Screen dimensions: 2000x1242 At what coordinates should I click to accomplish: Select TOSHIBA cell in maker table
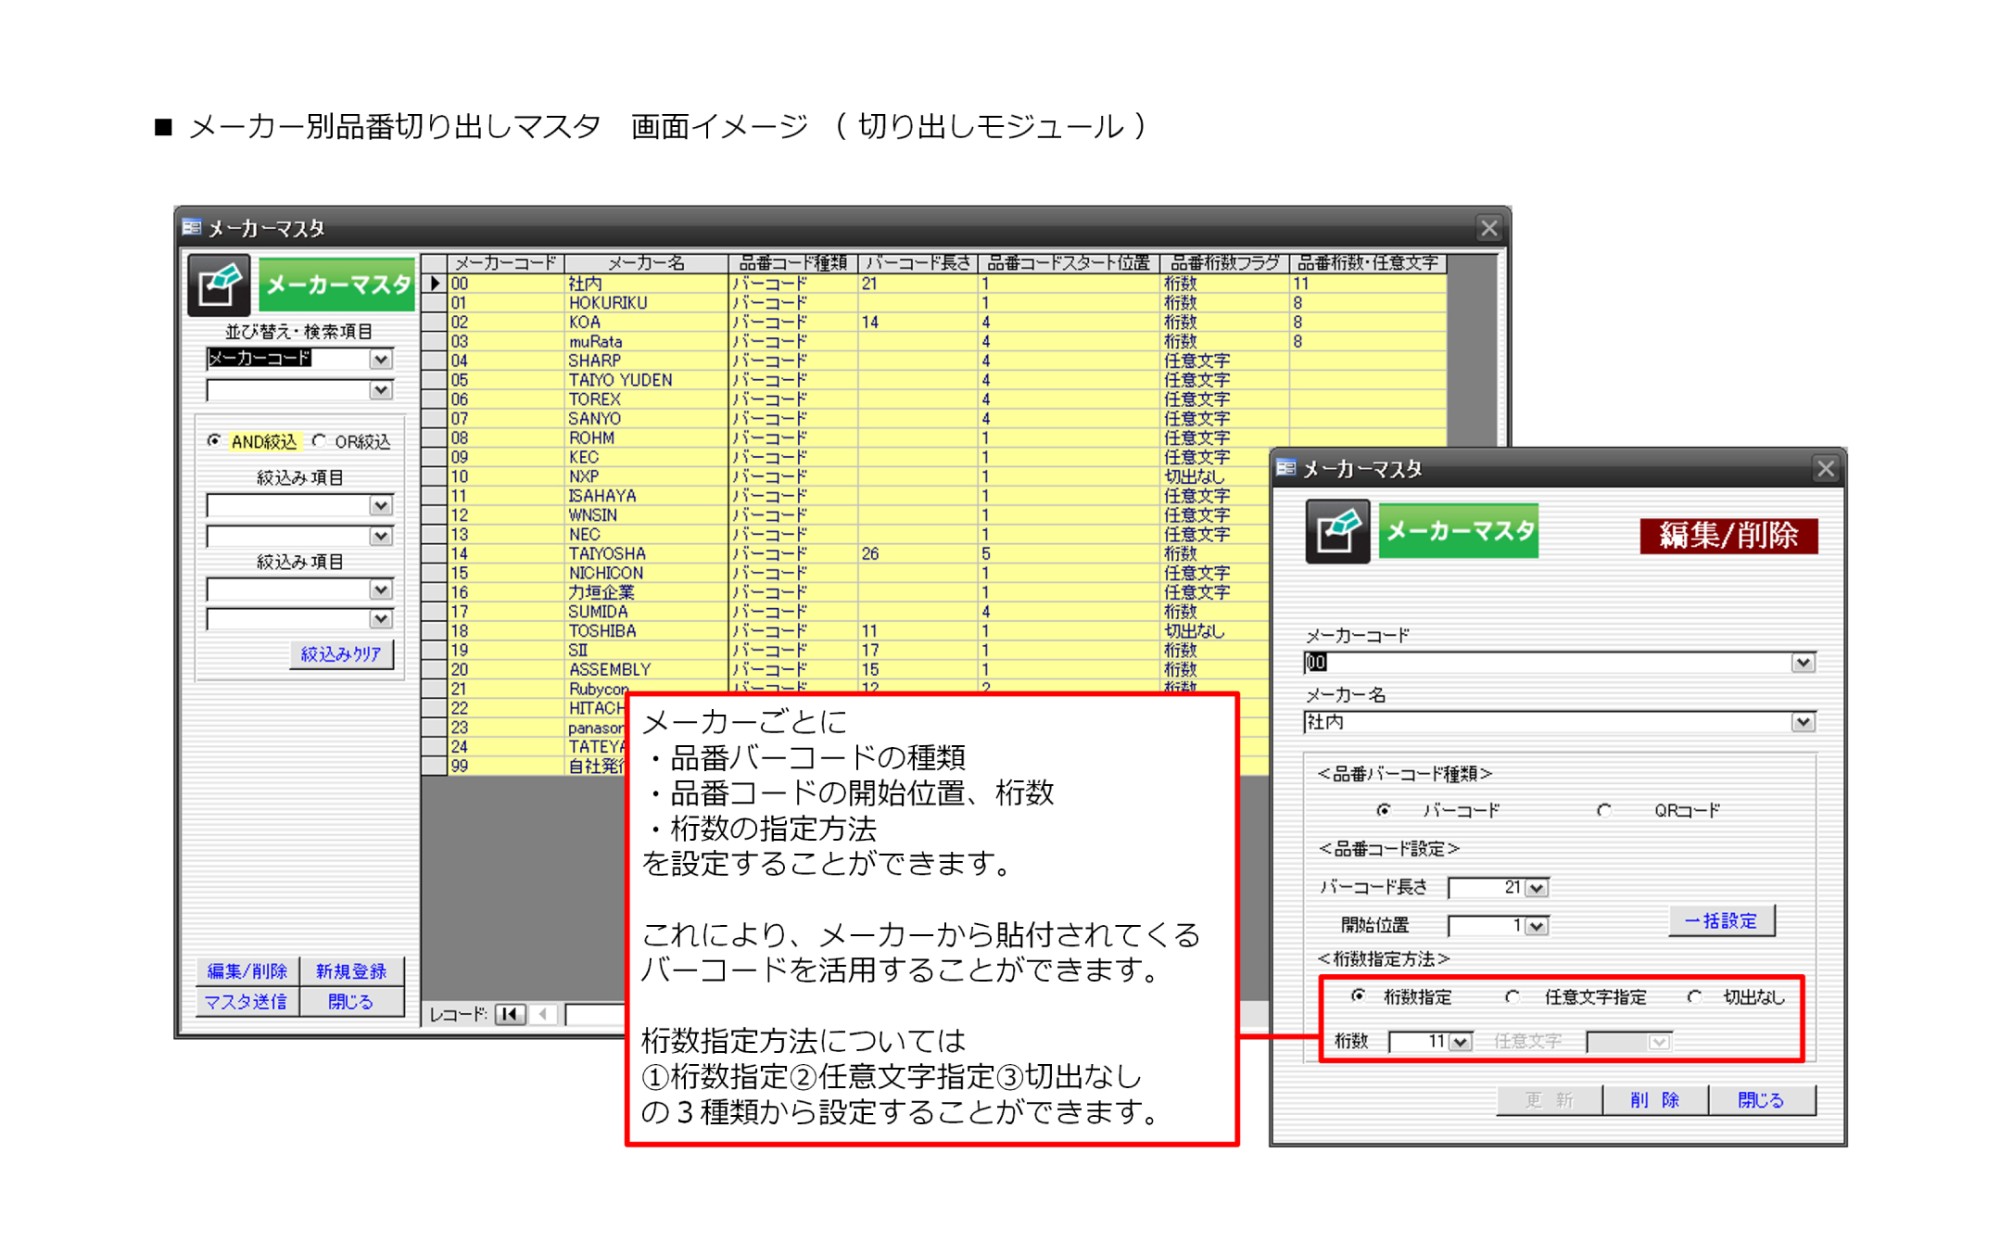(647, 631)
